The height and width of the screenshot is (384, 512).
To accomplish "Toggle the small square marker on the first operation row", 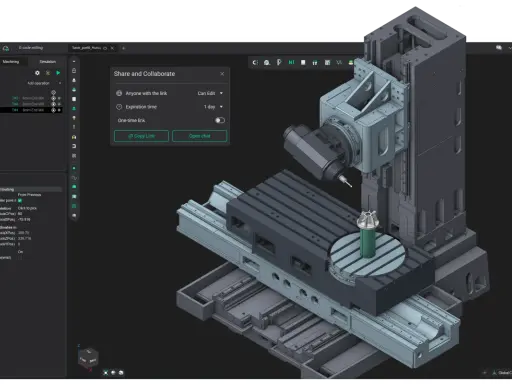I will click(x=59, y=98).
